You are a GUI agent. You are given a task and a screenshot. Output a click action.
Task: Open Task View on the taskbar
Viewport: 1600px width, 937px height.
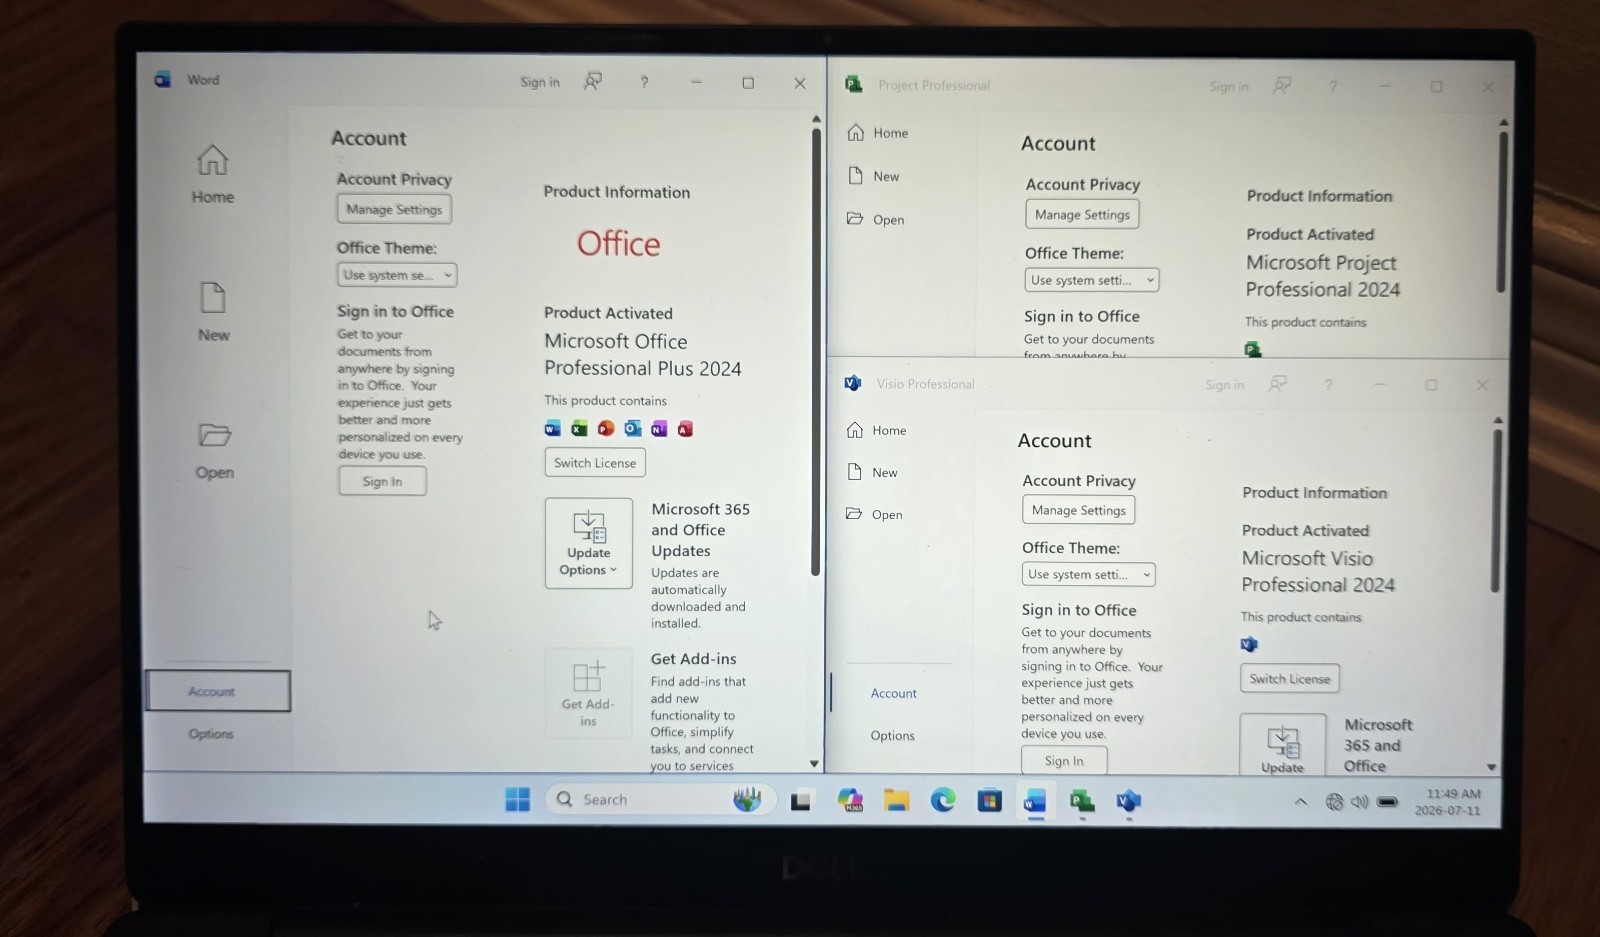coord(801,801)
